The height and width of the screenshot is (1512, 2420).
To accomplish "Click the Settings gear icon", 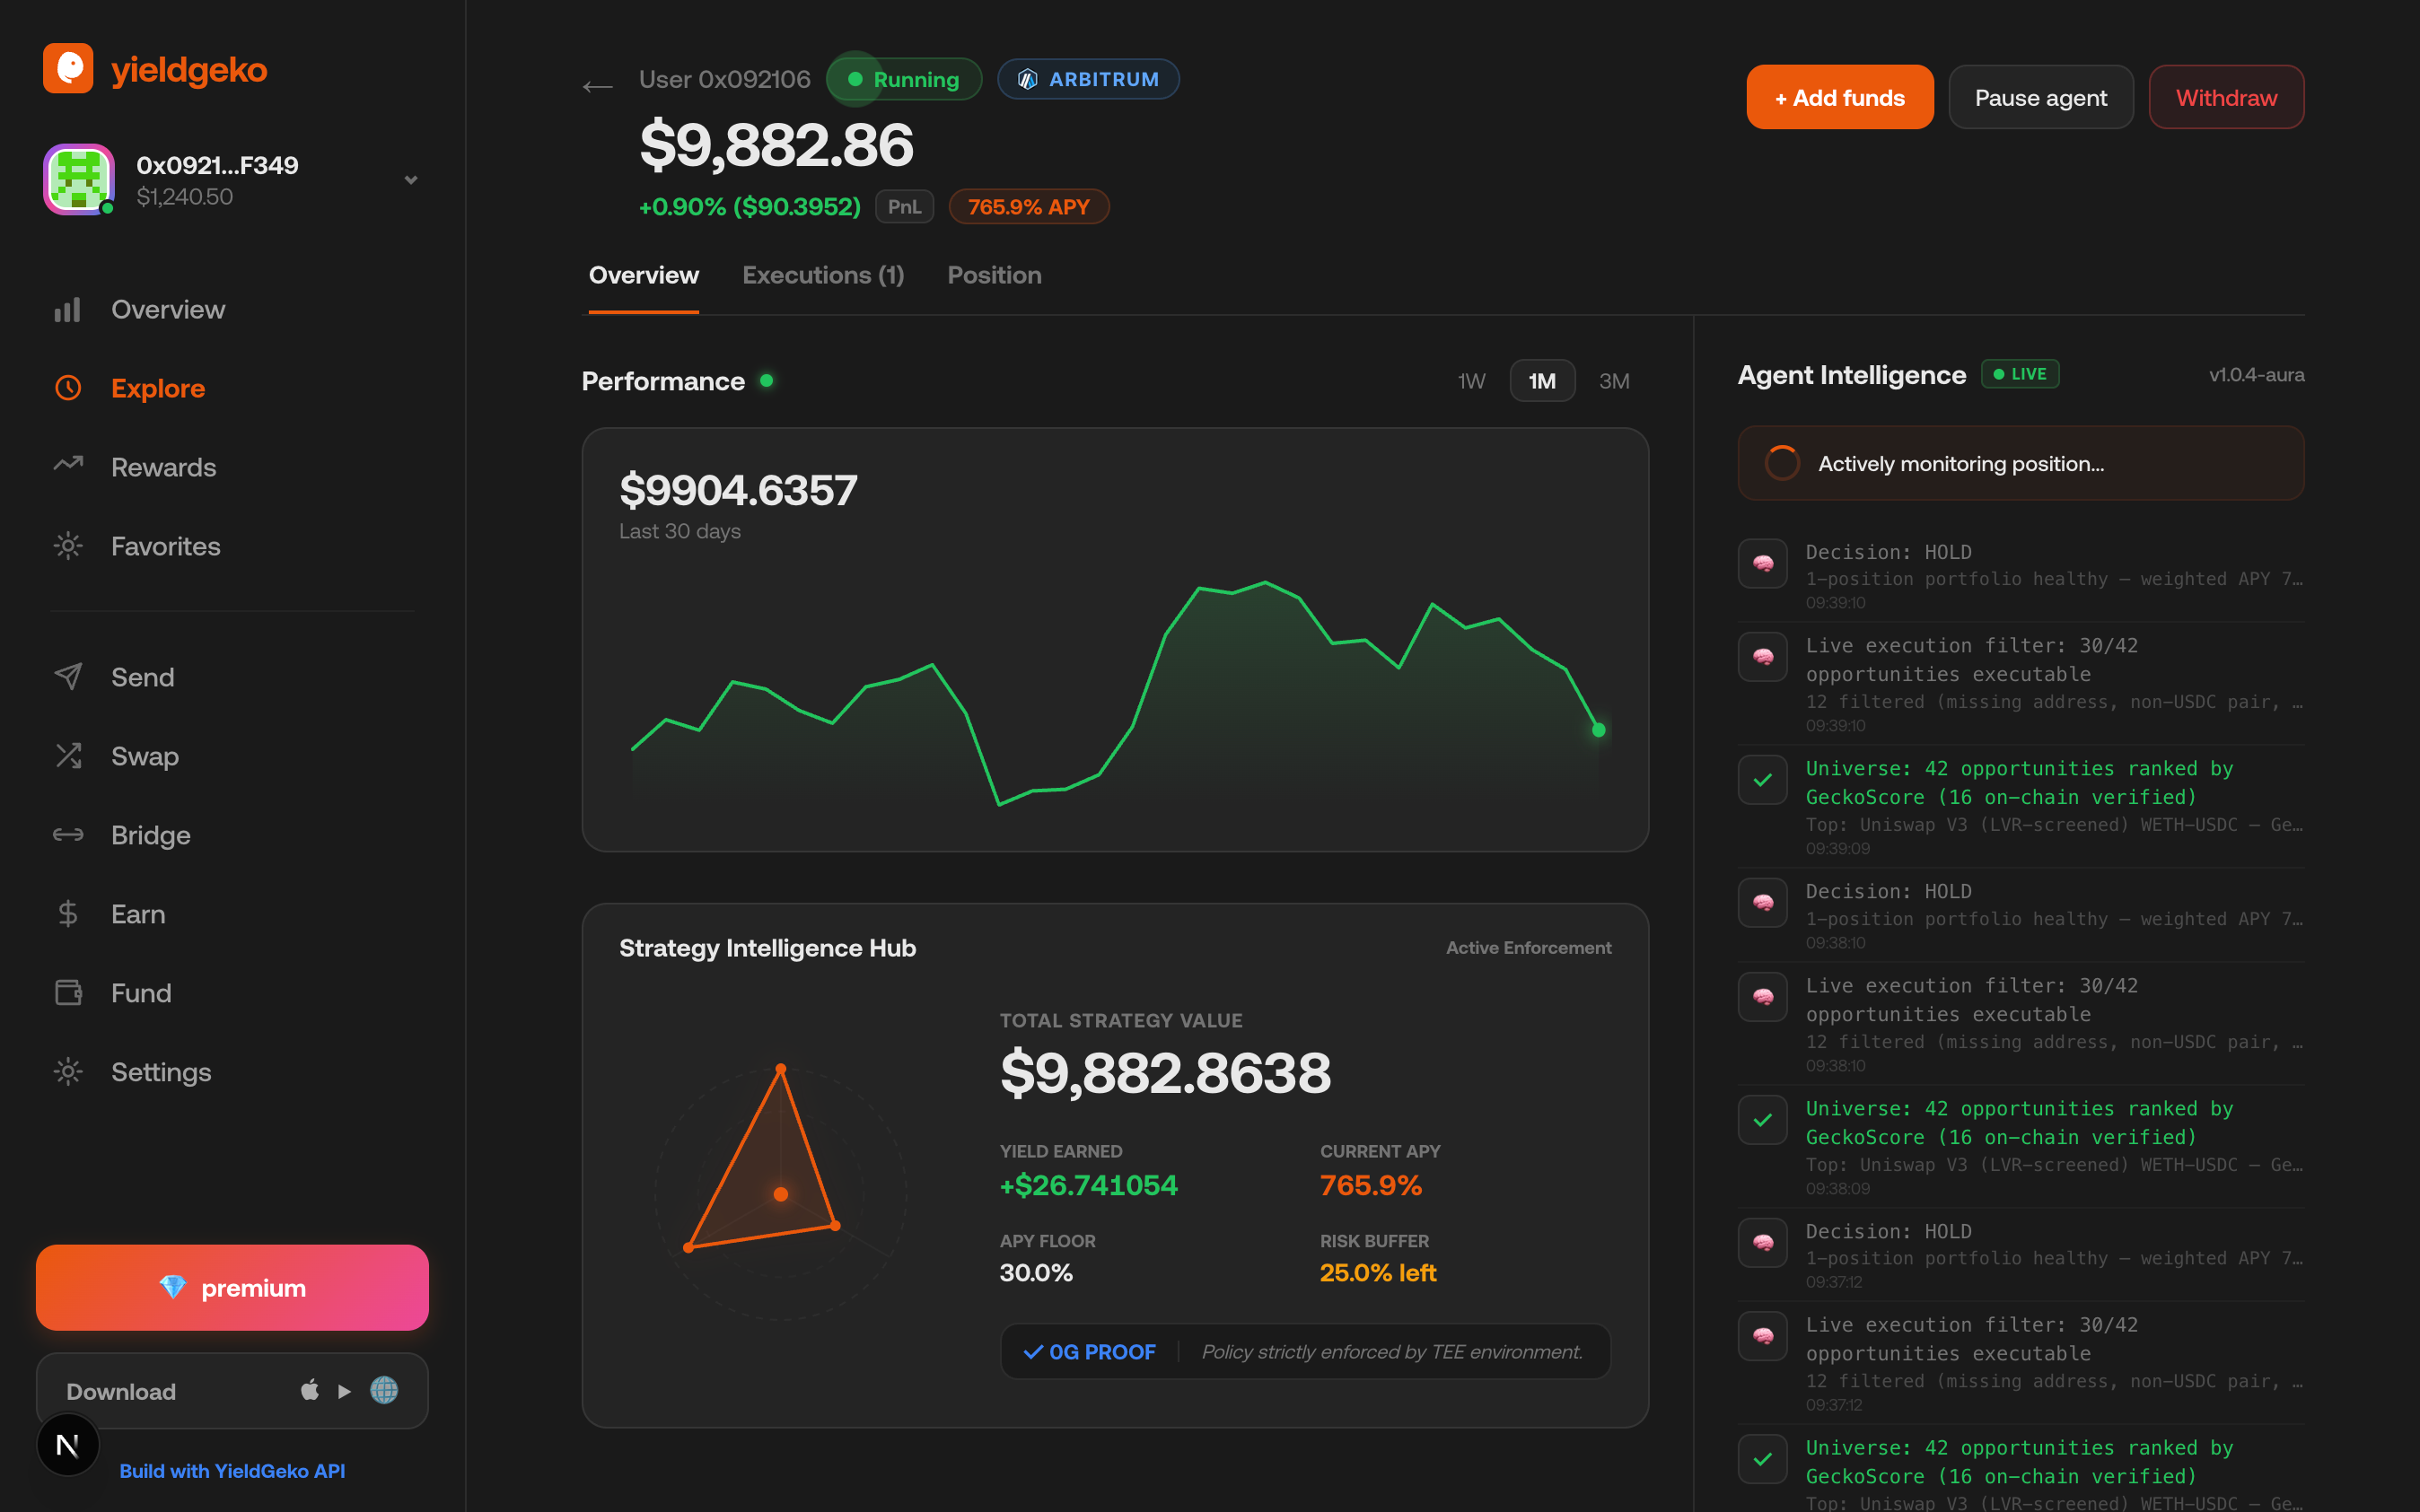I will [x=68, y=1072].
